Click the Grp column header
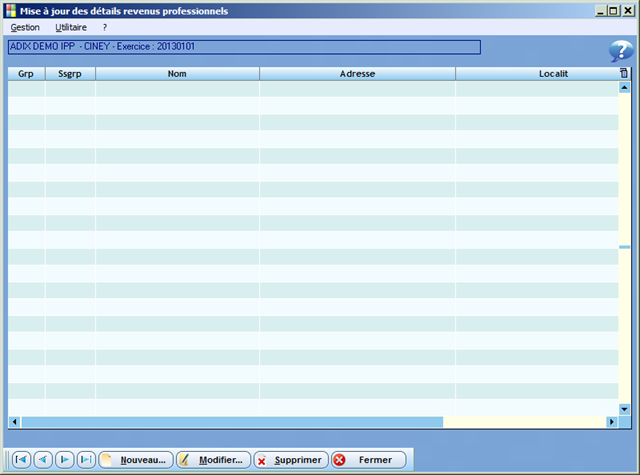The image size is (640, 475). click(26, 74)
